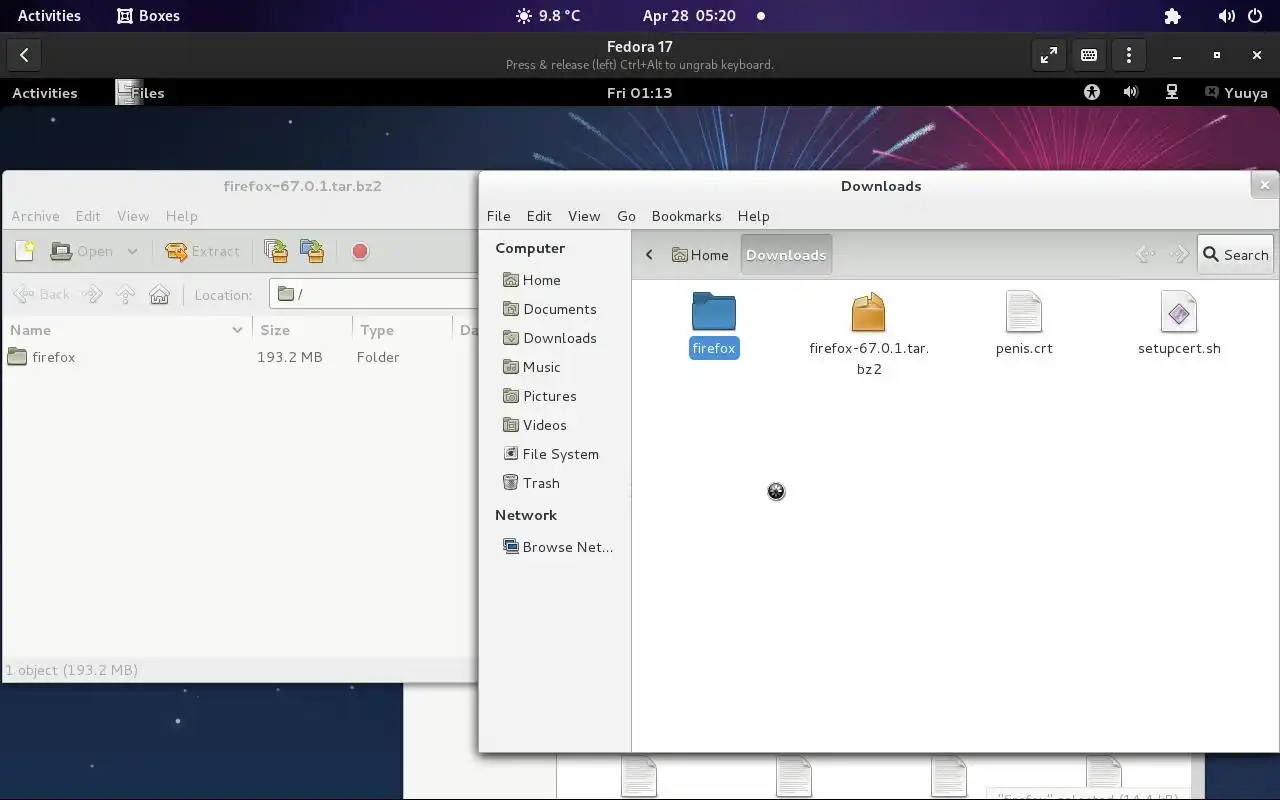Open Trash in the sidebar

coord(555,483)
